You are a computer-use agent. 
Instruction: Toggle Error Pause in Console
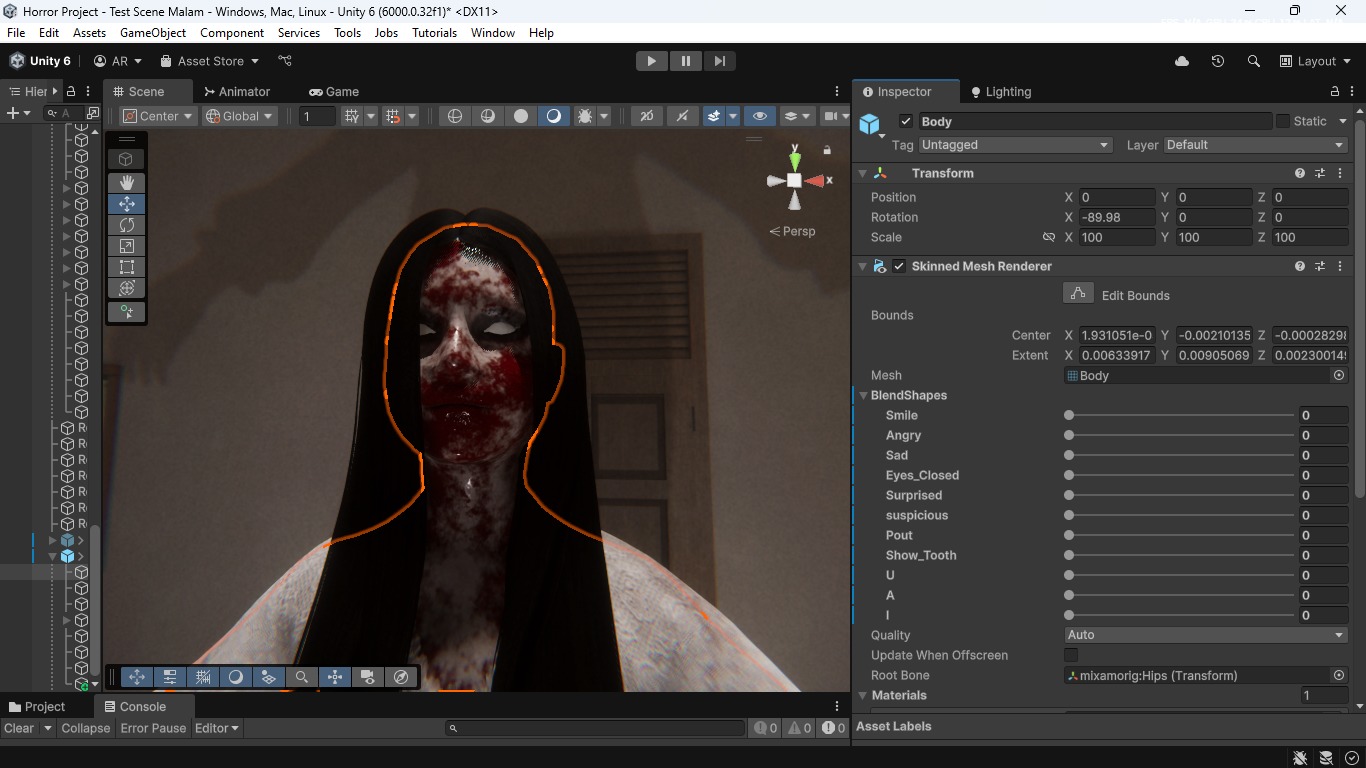[153, 728]
